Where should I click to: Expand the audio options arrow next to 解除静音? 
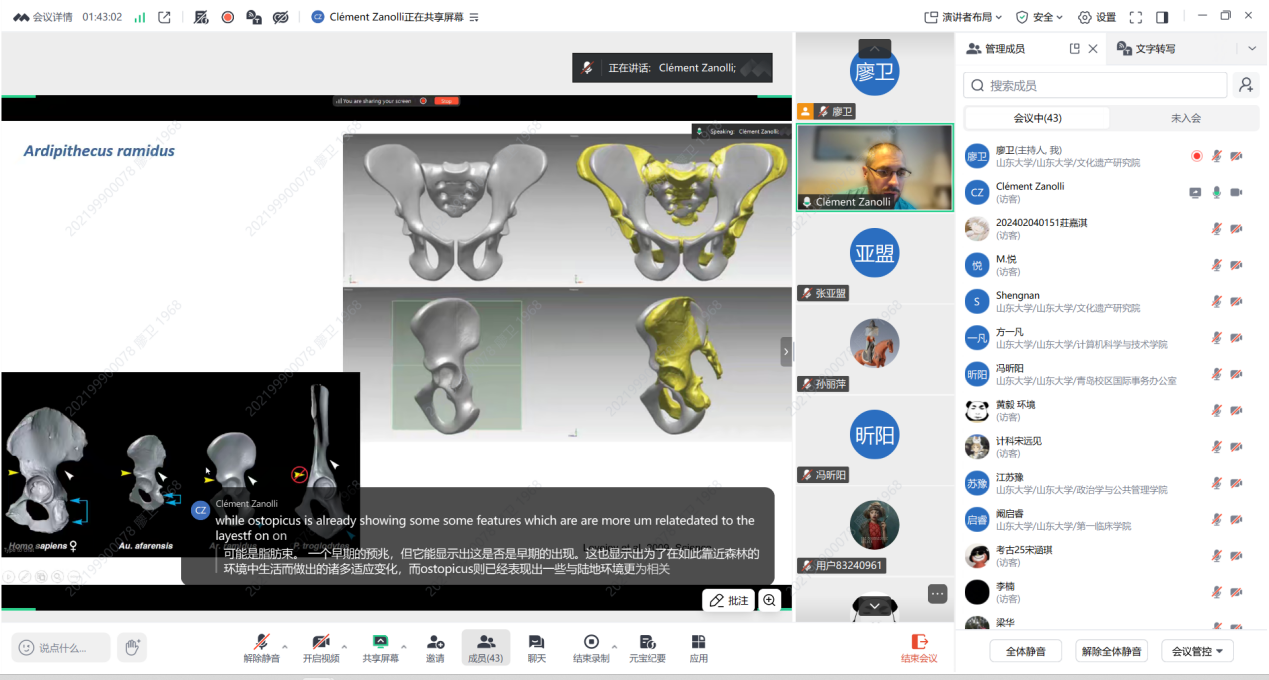(285, 646)
